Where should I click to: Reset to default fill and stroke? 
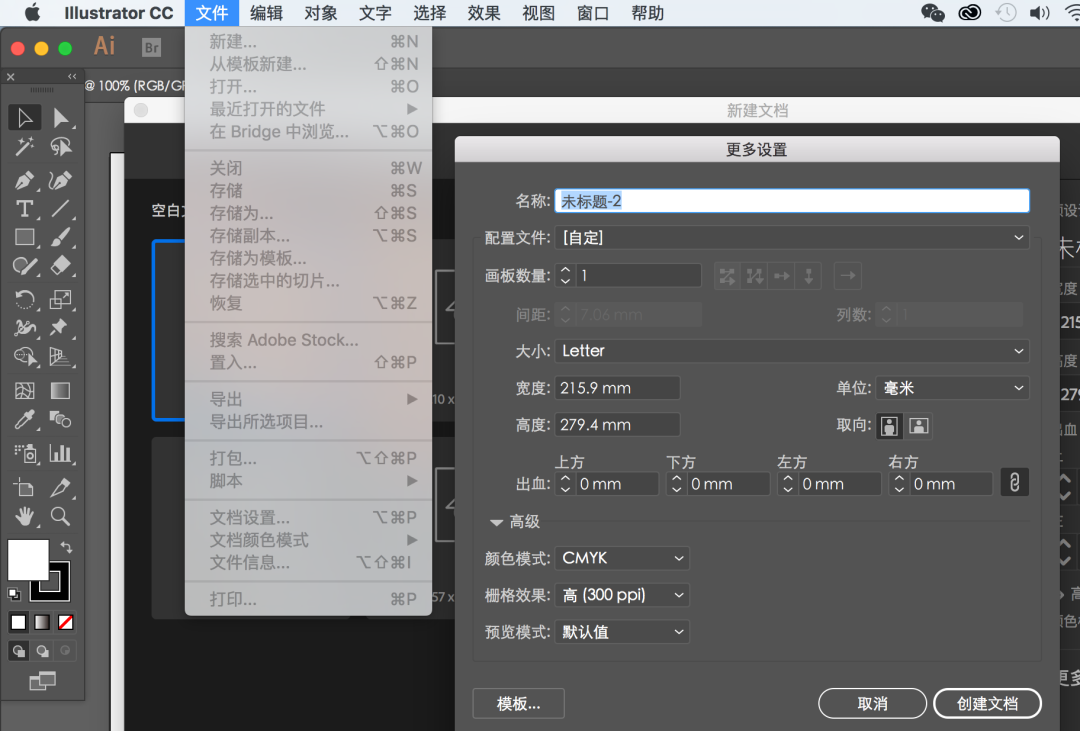14,593
